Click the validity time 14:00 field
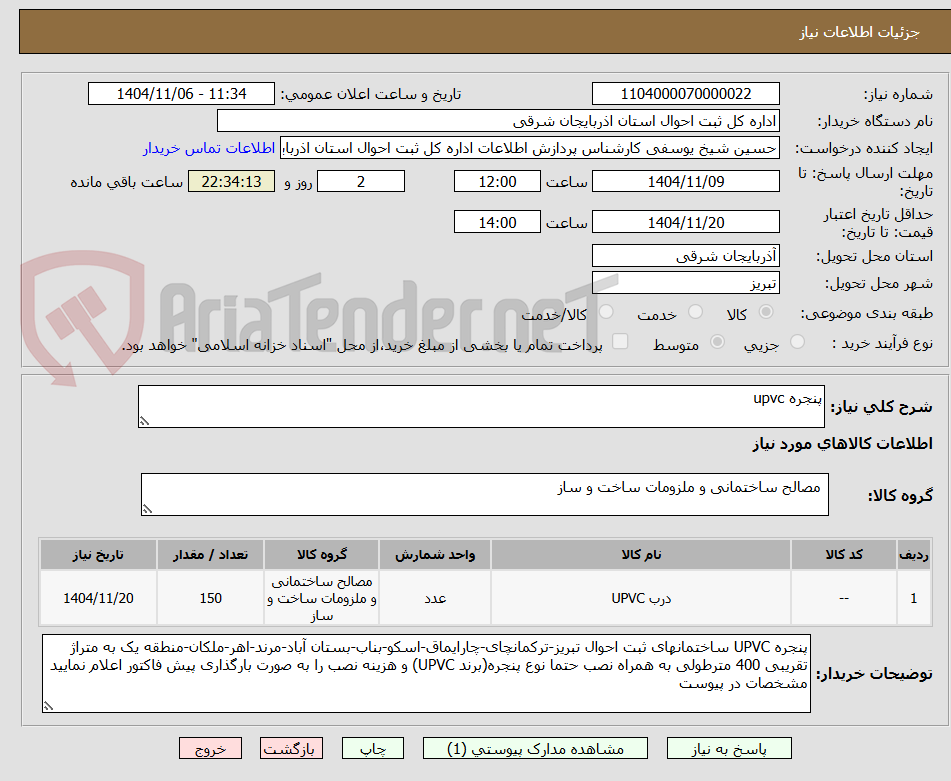Image resolution: width=951 pixels, height=781 pixels. [497, 222]
